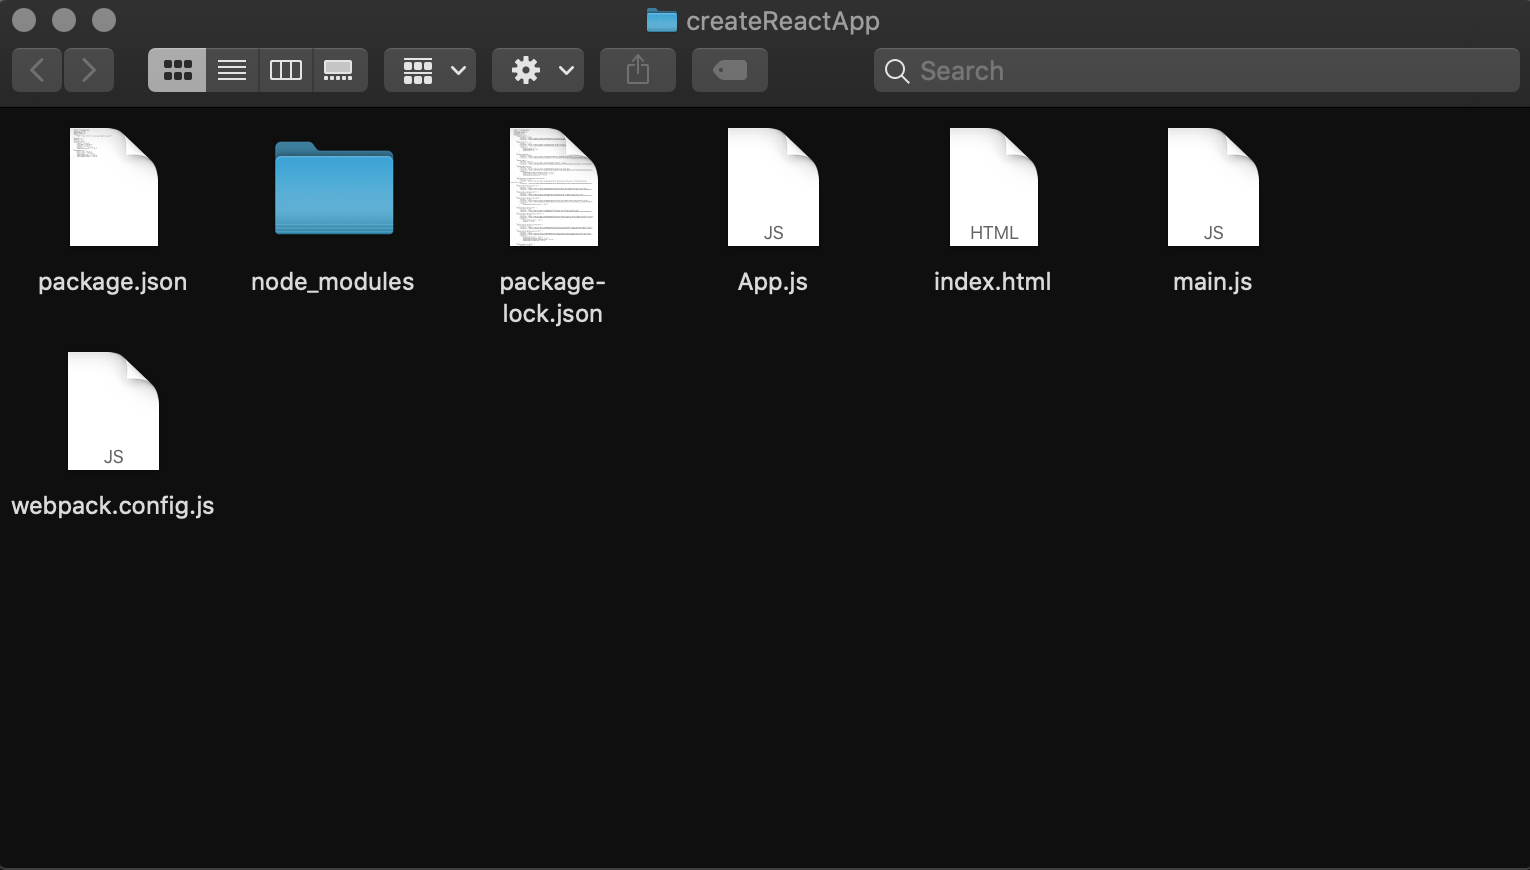Select the node_modules folder icon
The width and height of the screenshot is (1530, 870).
click(x=334, y=188)
